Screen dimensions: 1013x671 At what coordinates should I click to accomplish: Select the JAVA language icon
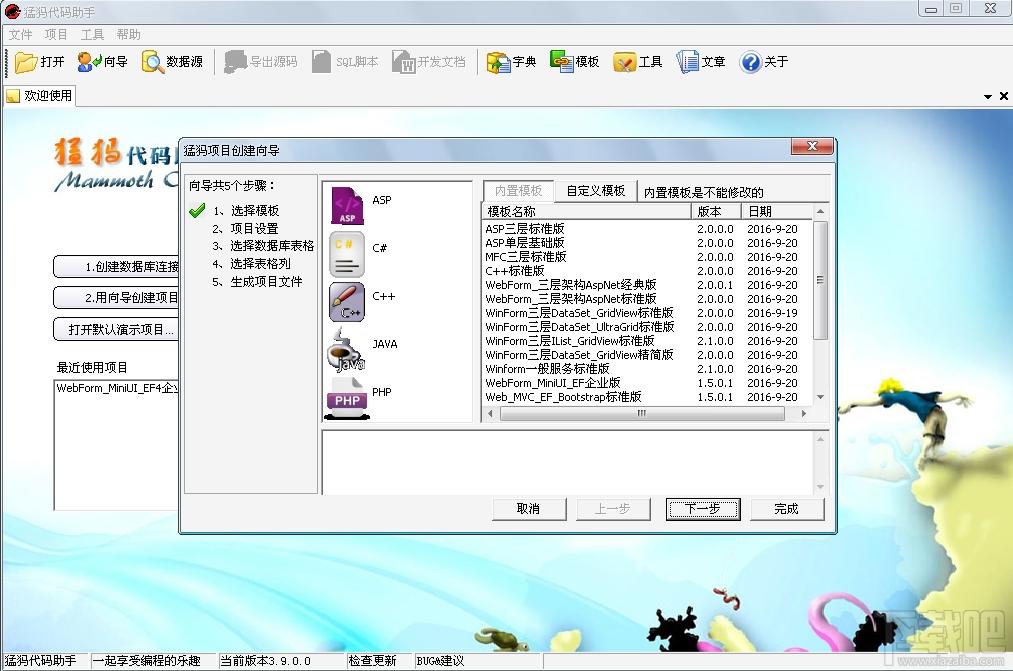[x=347, y=350]
